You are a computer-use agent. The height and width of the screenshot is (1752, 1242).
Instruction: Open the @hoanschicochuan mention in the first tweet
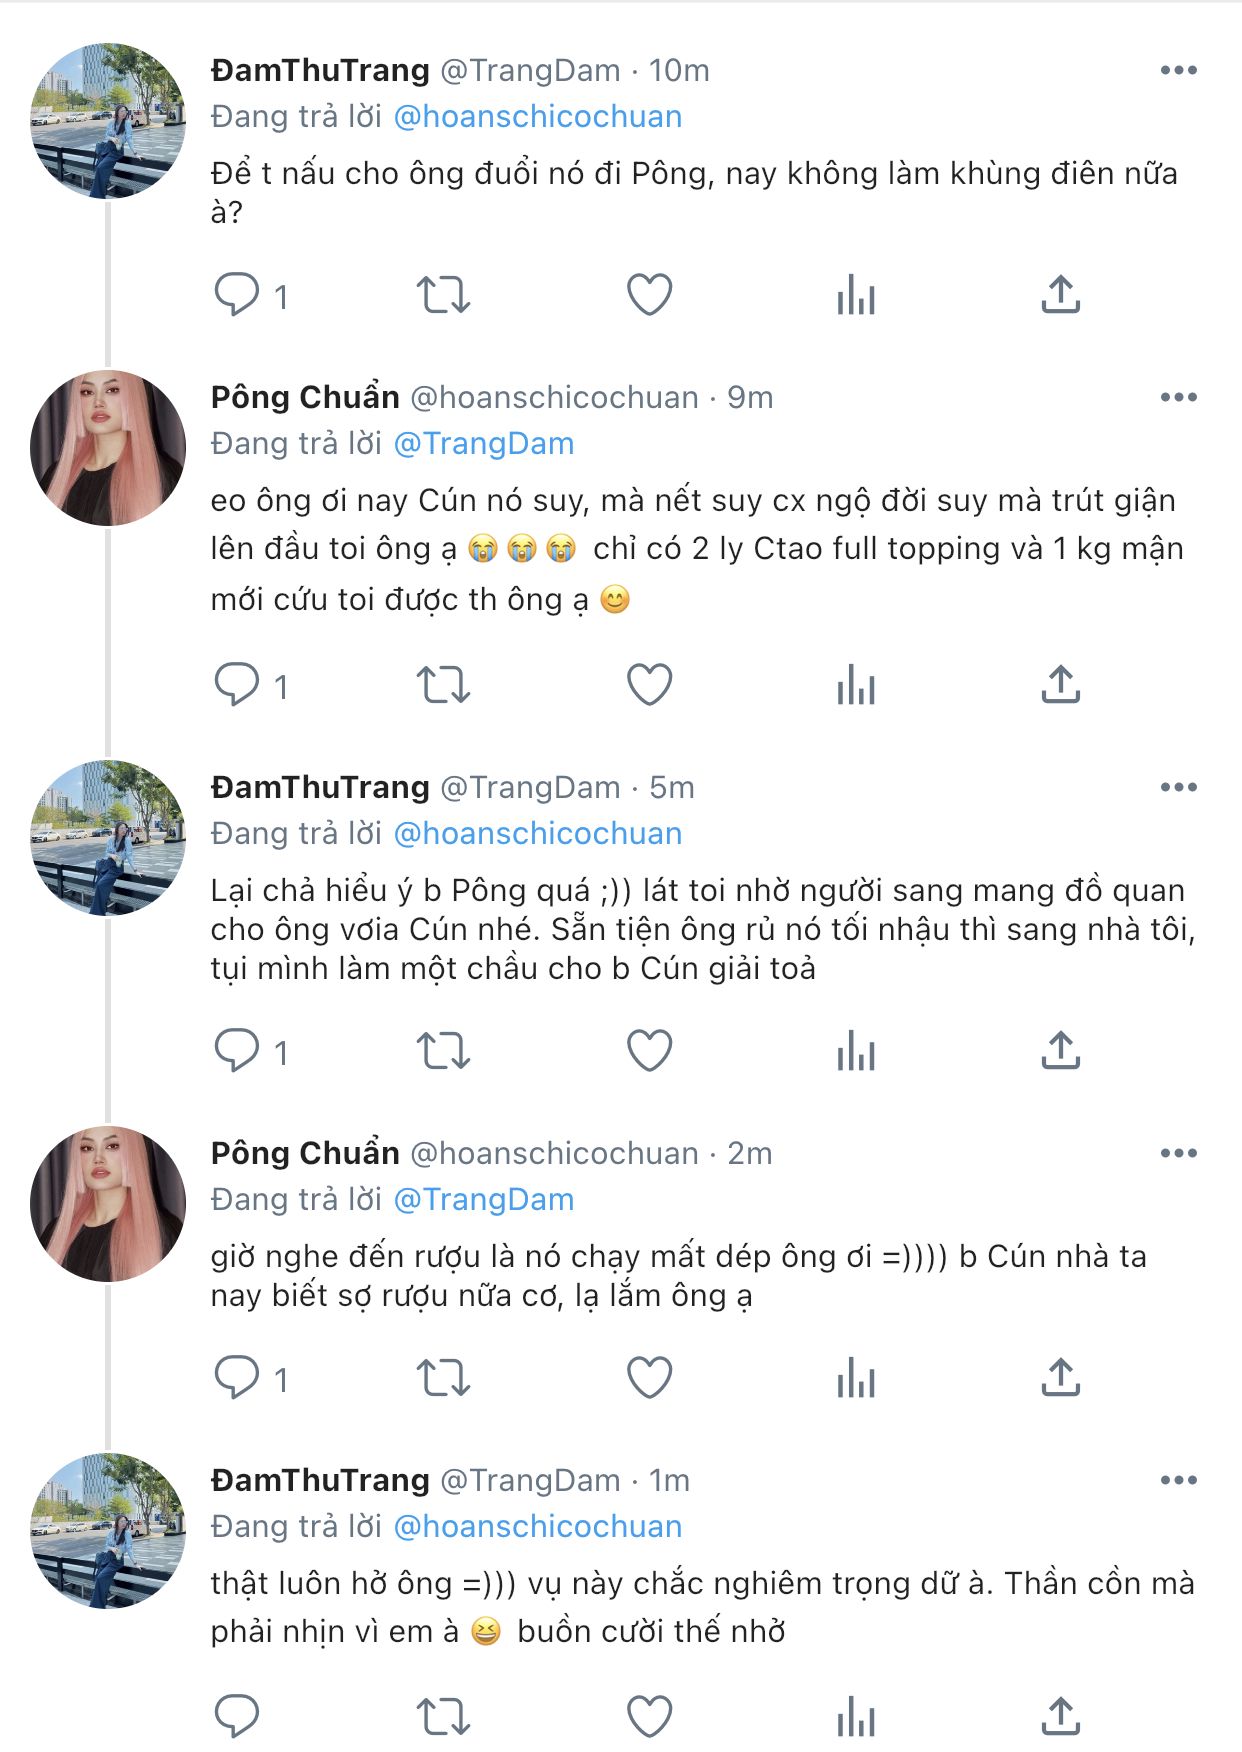click(537, 117)
